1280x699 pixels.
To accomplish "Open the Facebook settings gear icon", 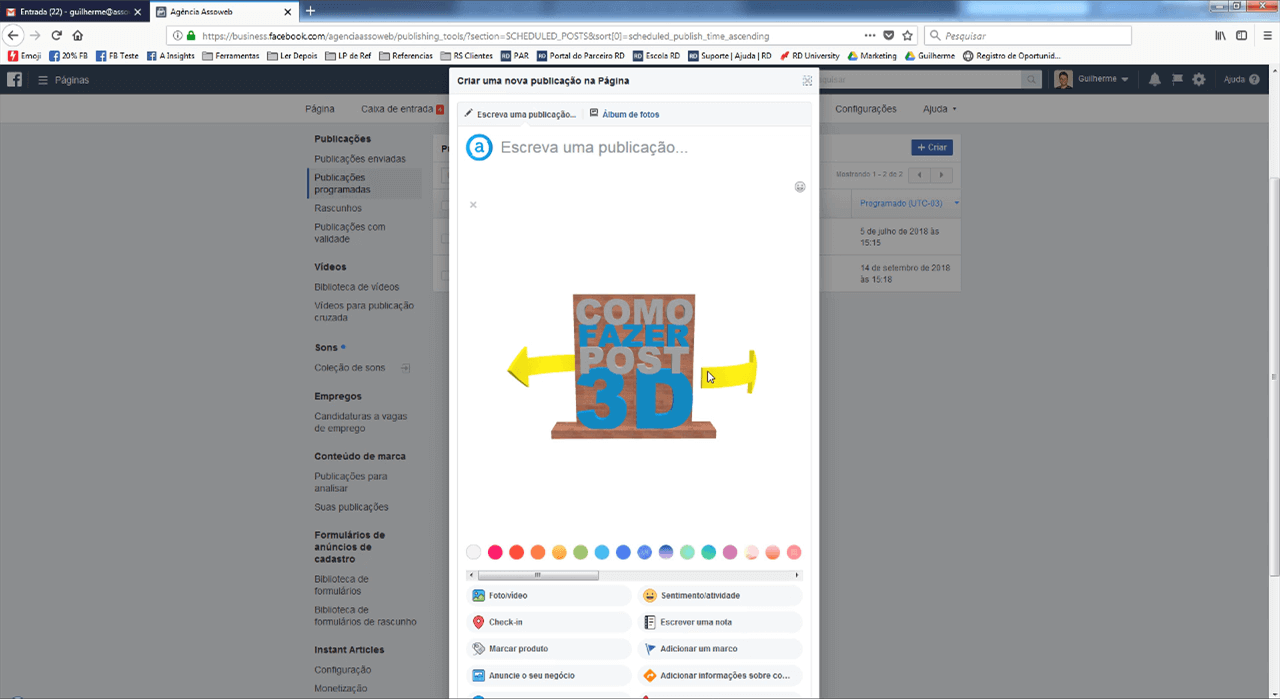I will [x=1199, y=80].
